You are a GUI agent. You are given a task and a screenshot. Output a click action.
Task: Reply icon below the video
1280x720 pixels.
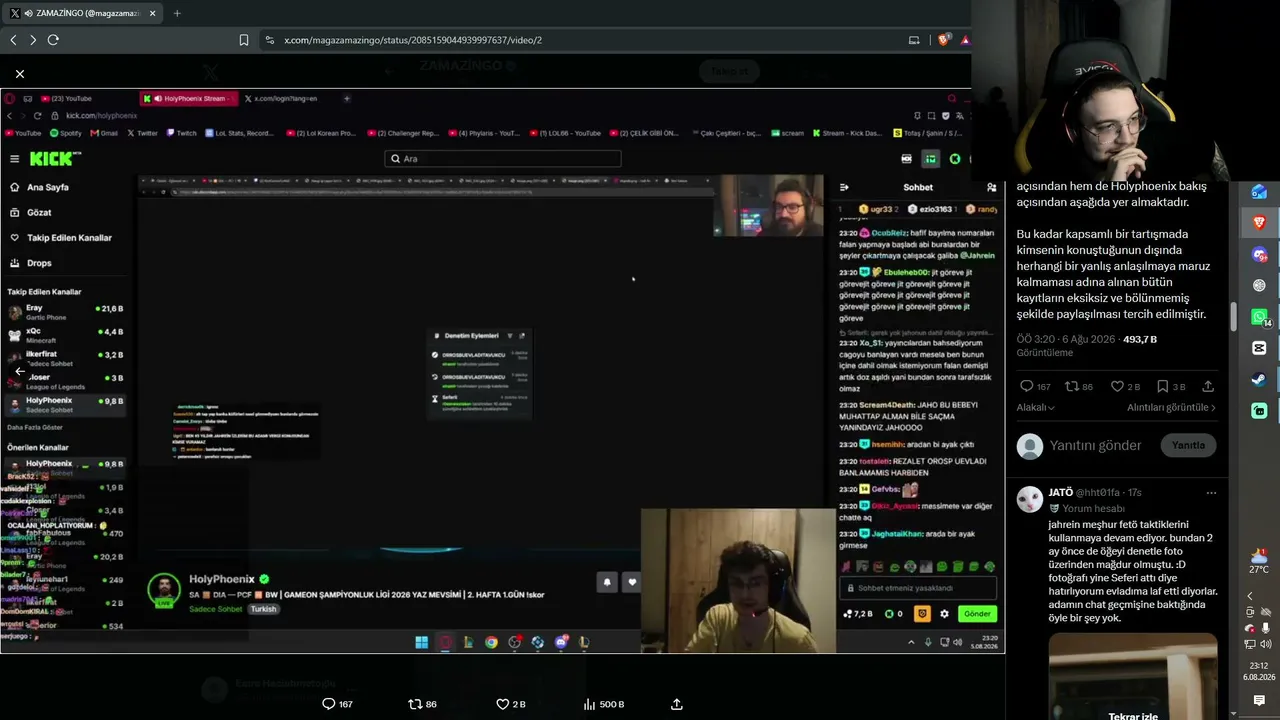(328, 704)
